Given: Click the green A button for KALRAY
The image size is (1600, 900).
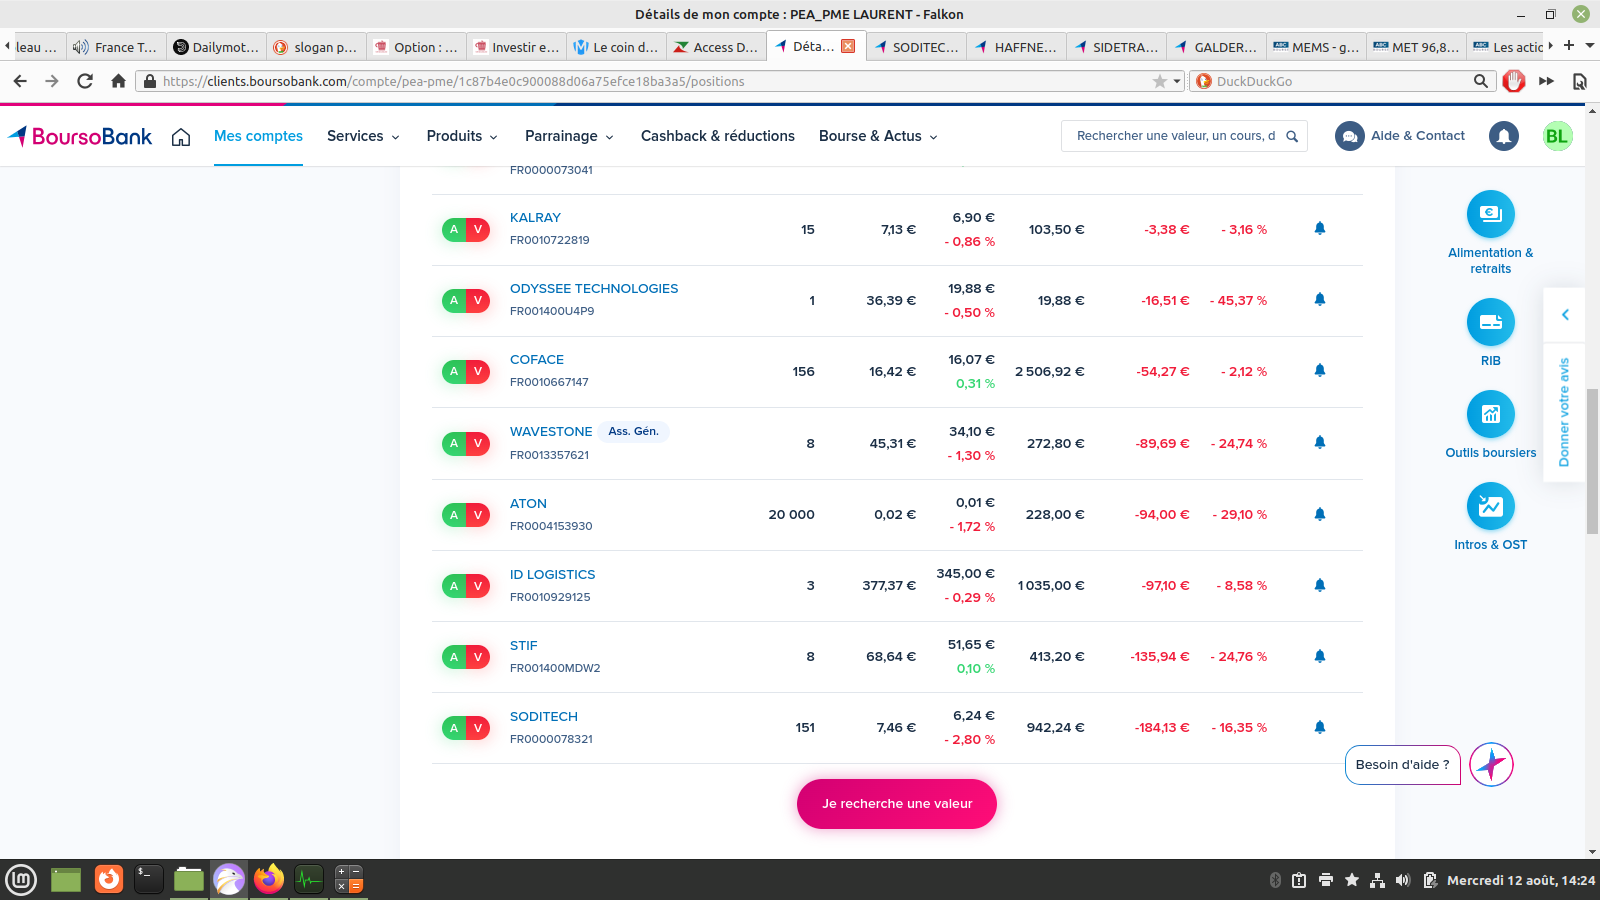Looking at the screenshot, I should [x=454, y=230].
